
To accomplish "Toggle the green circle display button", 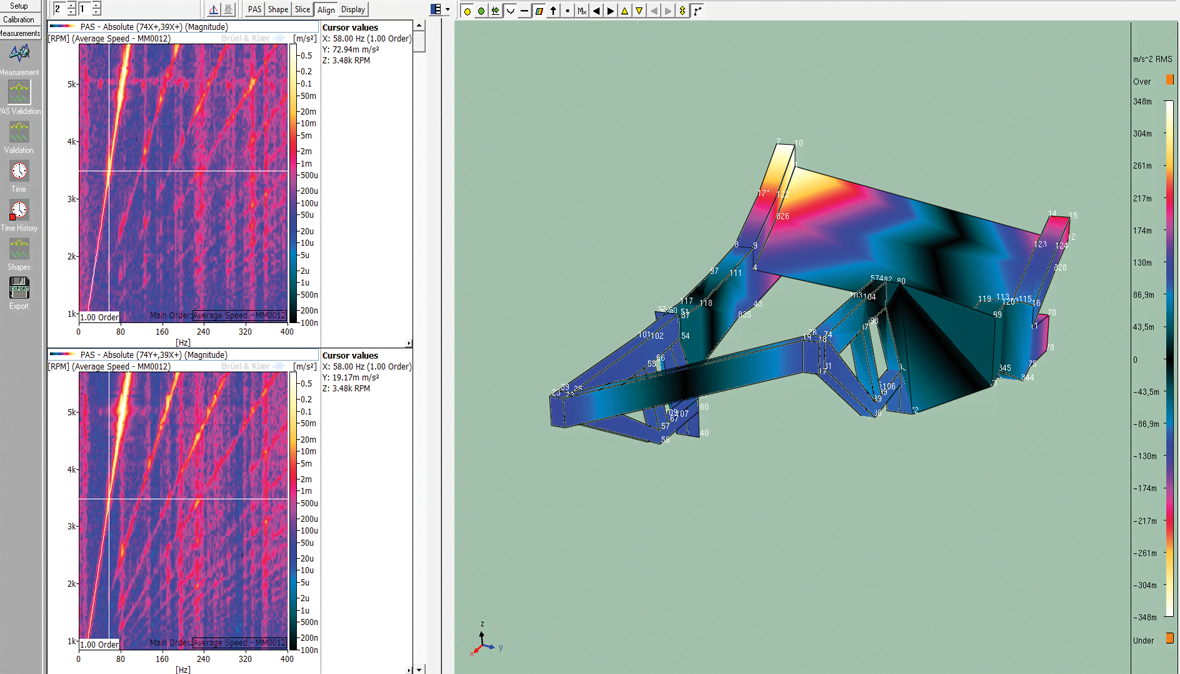I will (481, 11).
